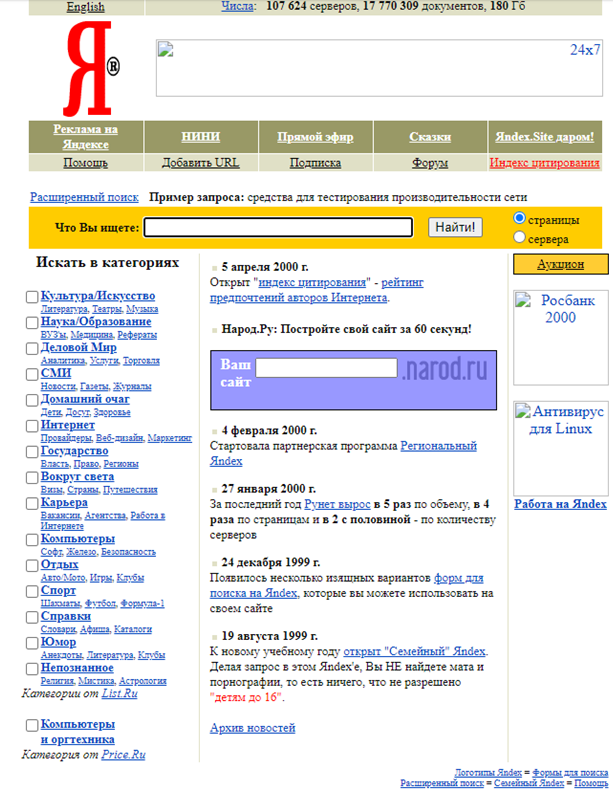Open the Формы для поиска footer link

(570, 772)
